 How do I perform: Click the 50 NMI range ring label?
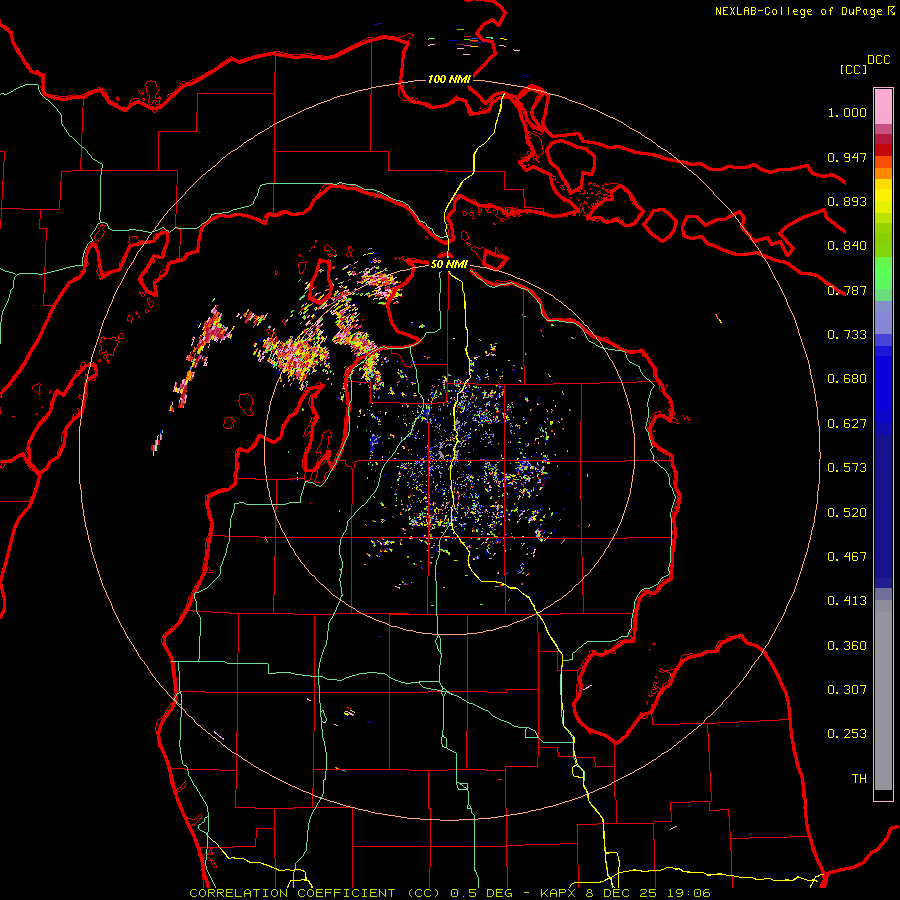pos(449,264)
